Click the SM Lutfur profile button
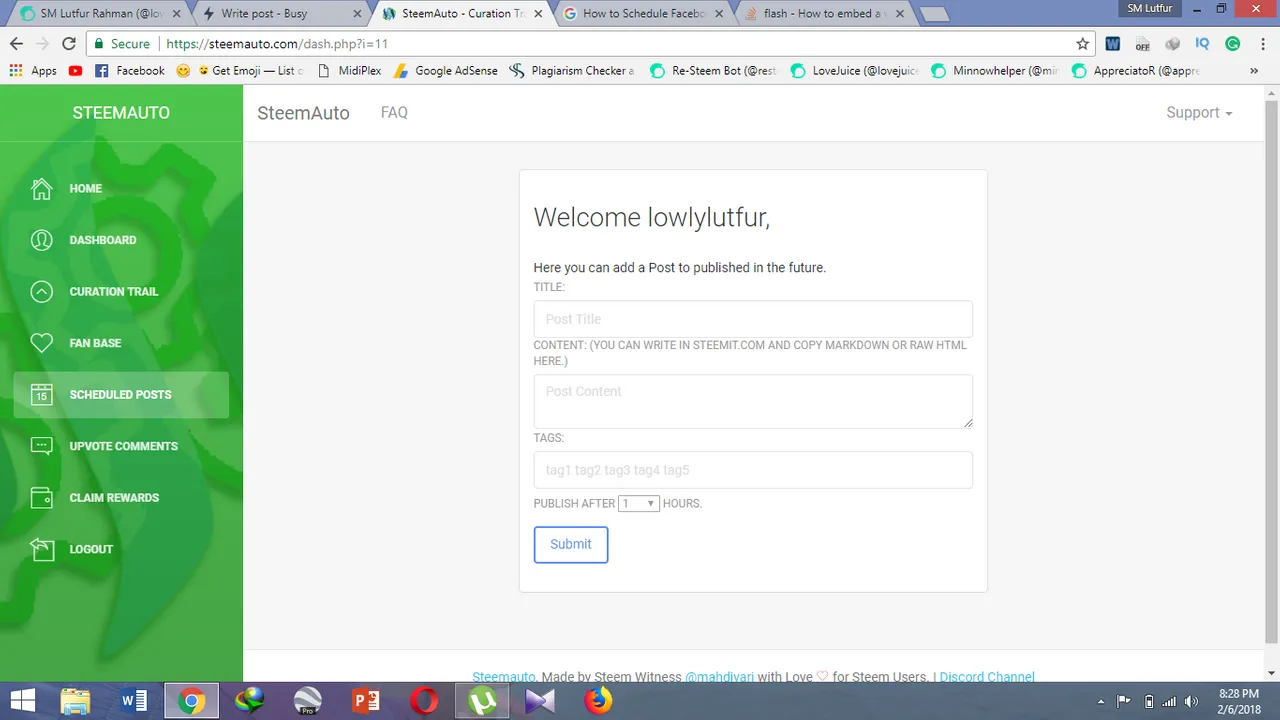The width and height of the screenshot is (1280, 720). 1149,8
